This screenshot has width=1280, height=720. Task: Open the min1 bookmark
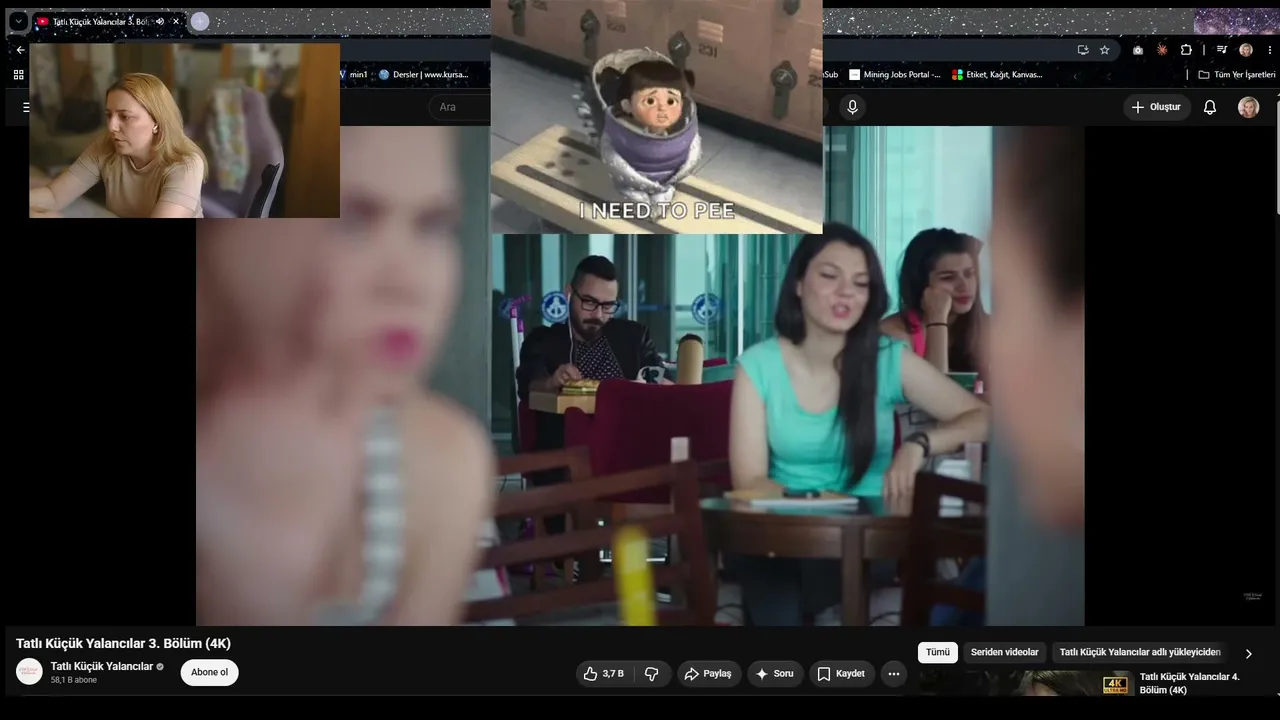[355, 75]
